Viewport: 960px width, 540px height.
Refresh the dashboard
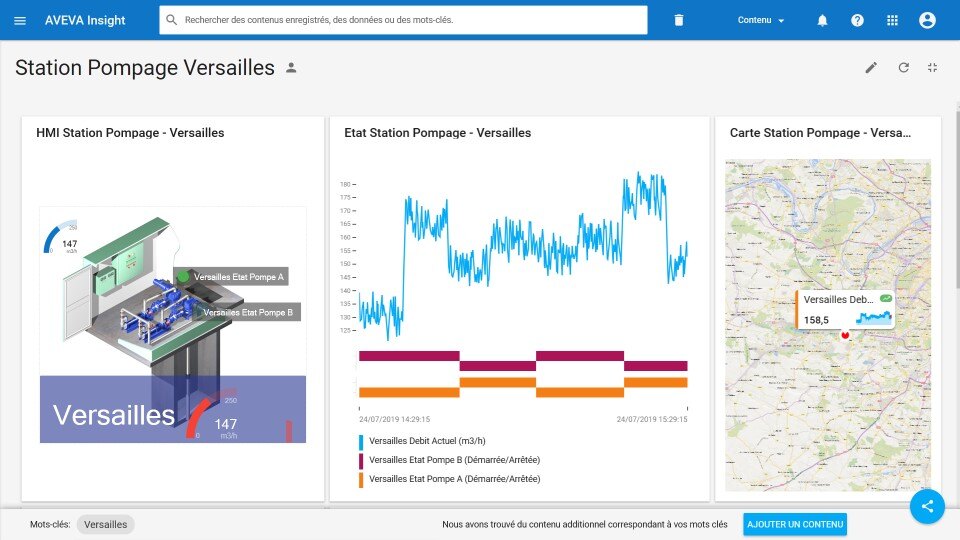tap(904, 67)
